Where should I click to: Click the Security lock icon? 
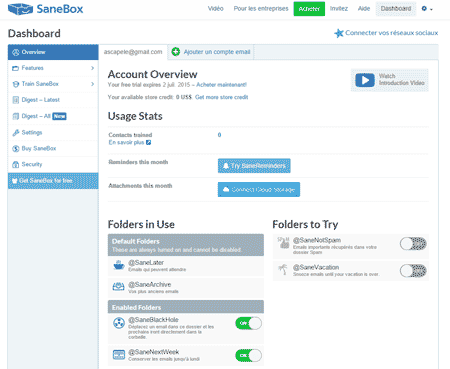click(x=15, y=164)
